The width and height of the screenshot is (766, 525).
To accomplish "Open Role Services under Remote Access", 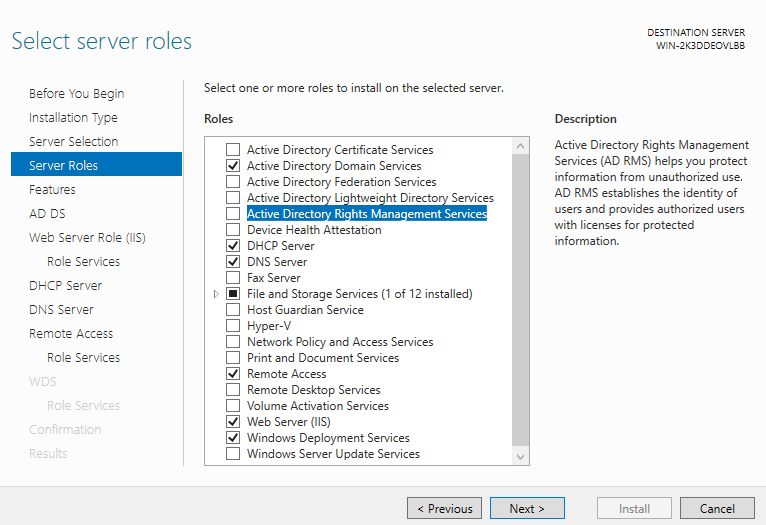I will pyautogui.click(x=84, y=357).
